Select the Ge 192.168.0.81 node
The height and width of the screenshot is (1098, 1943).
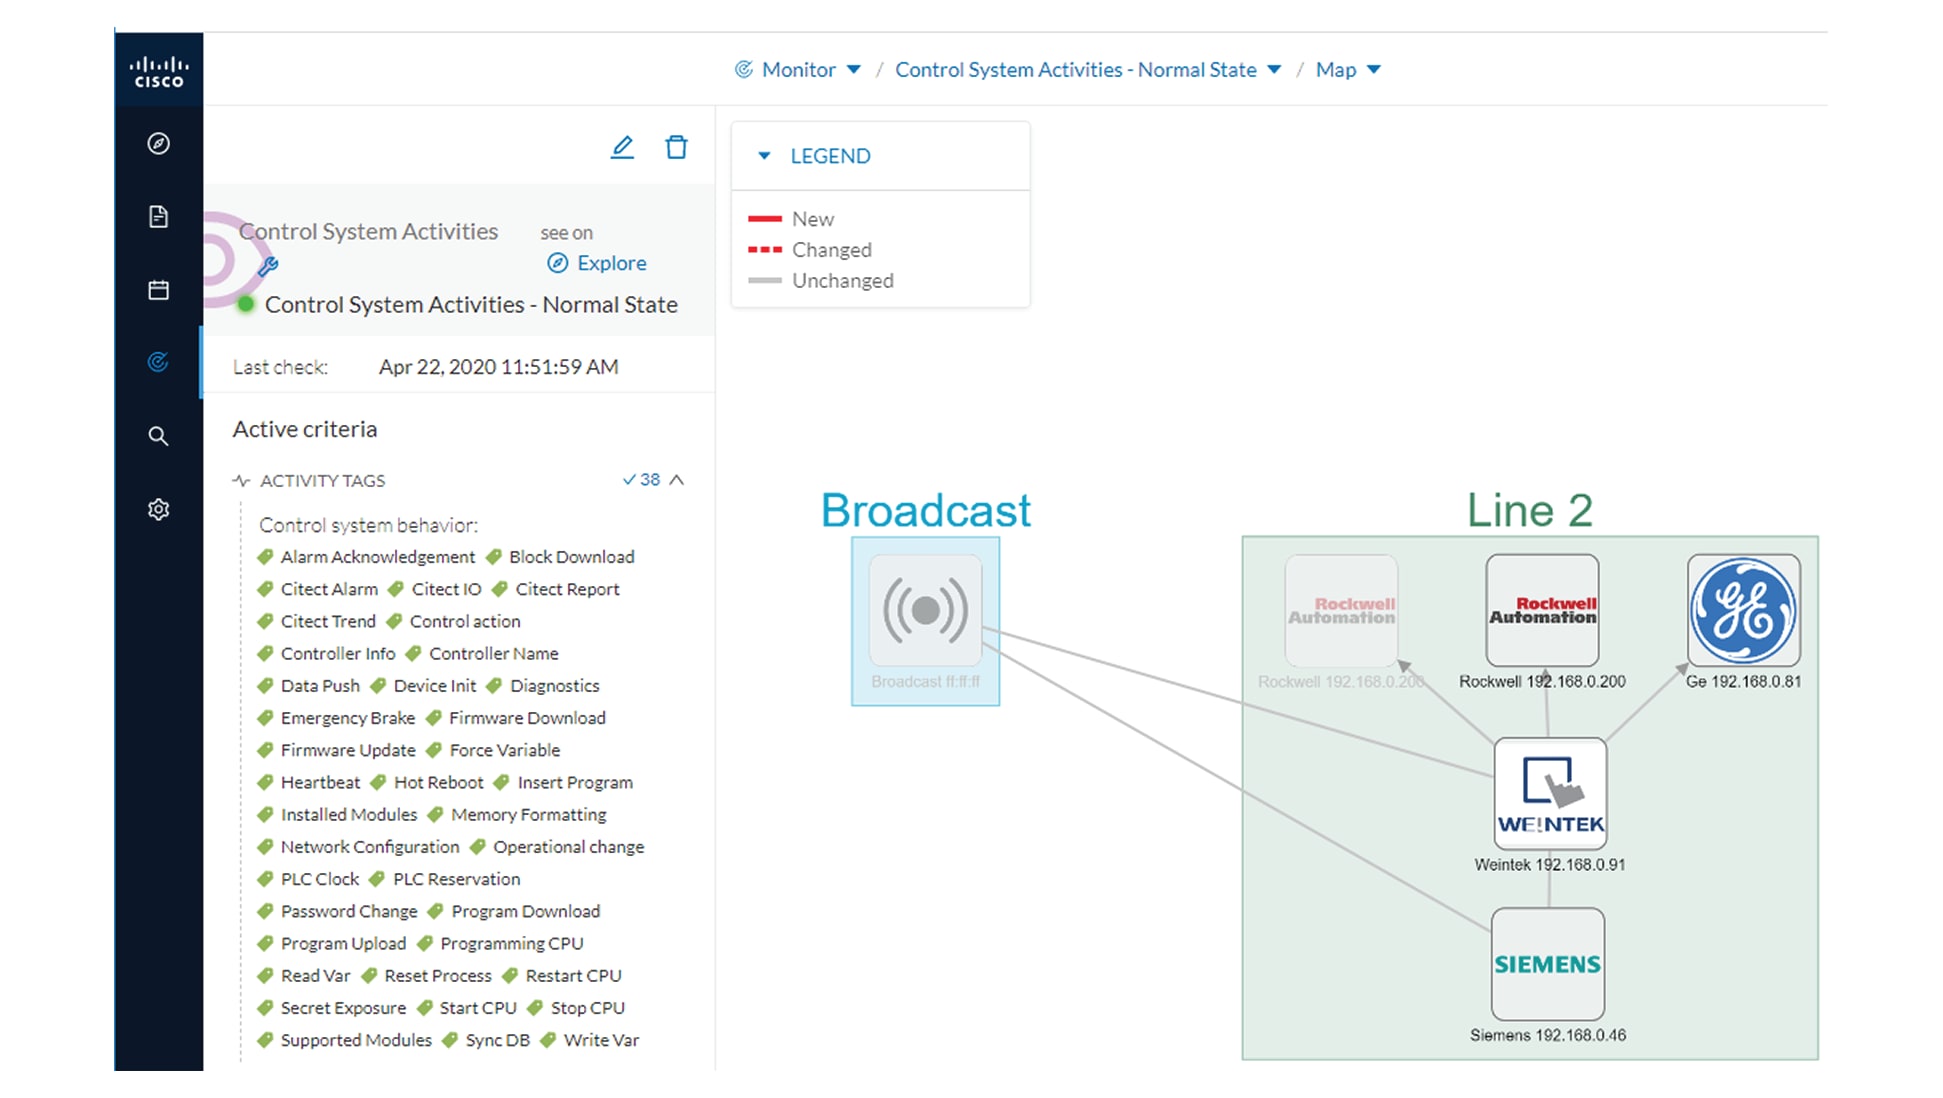[1744, 610]
